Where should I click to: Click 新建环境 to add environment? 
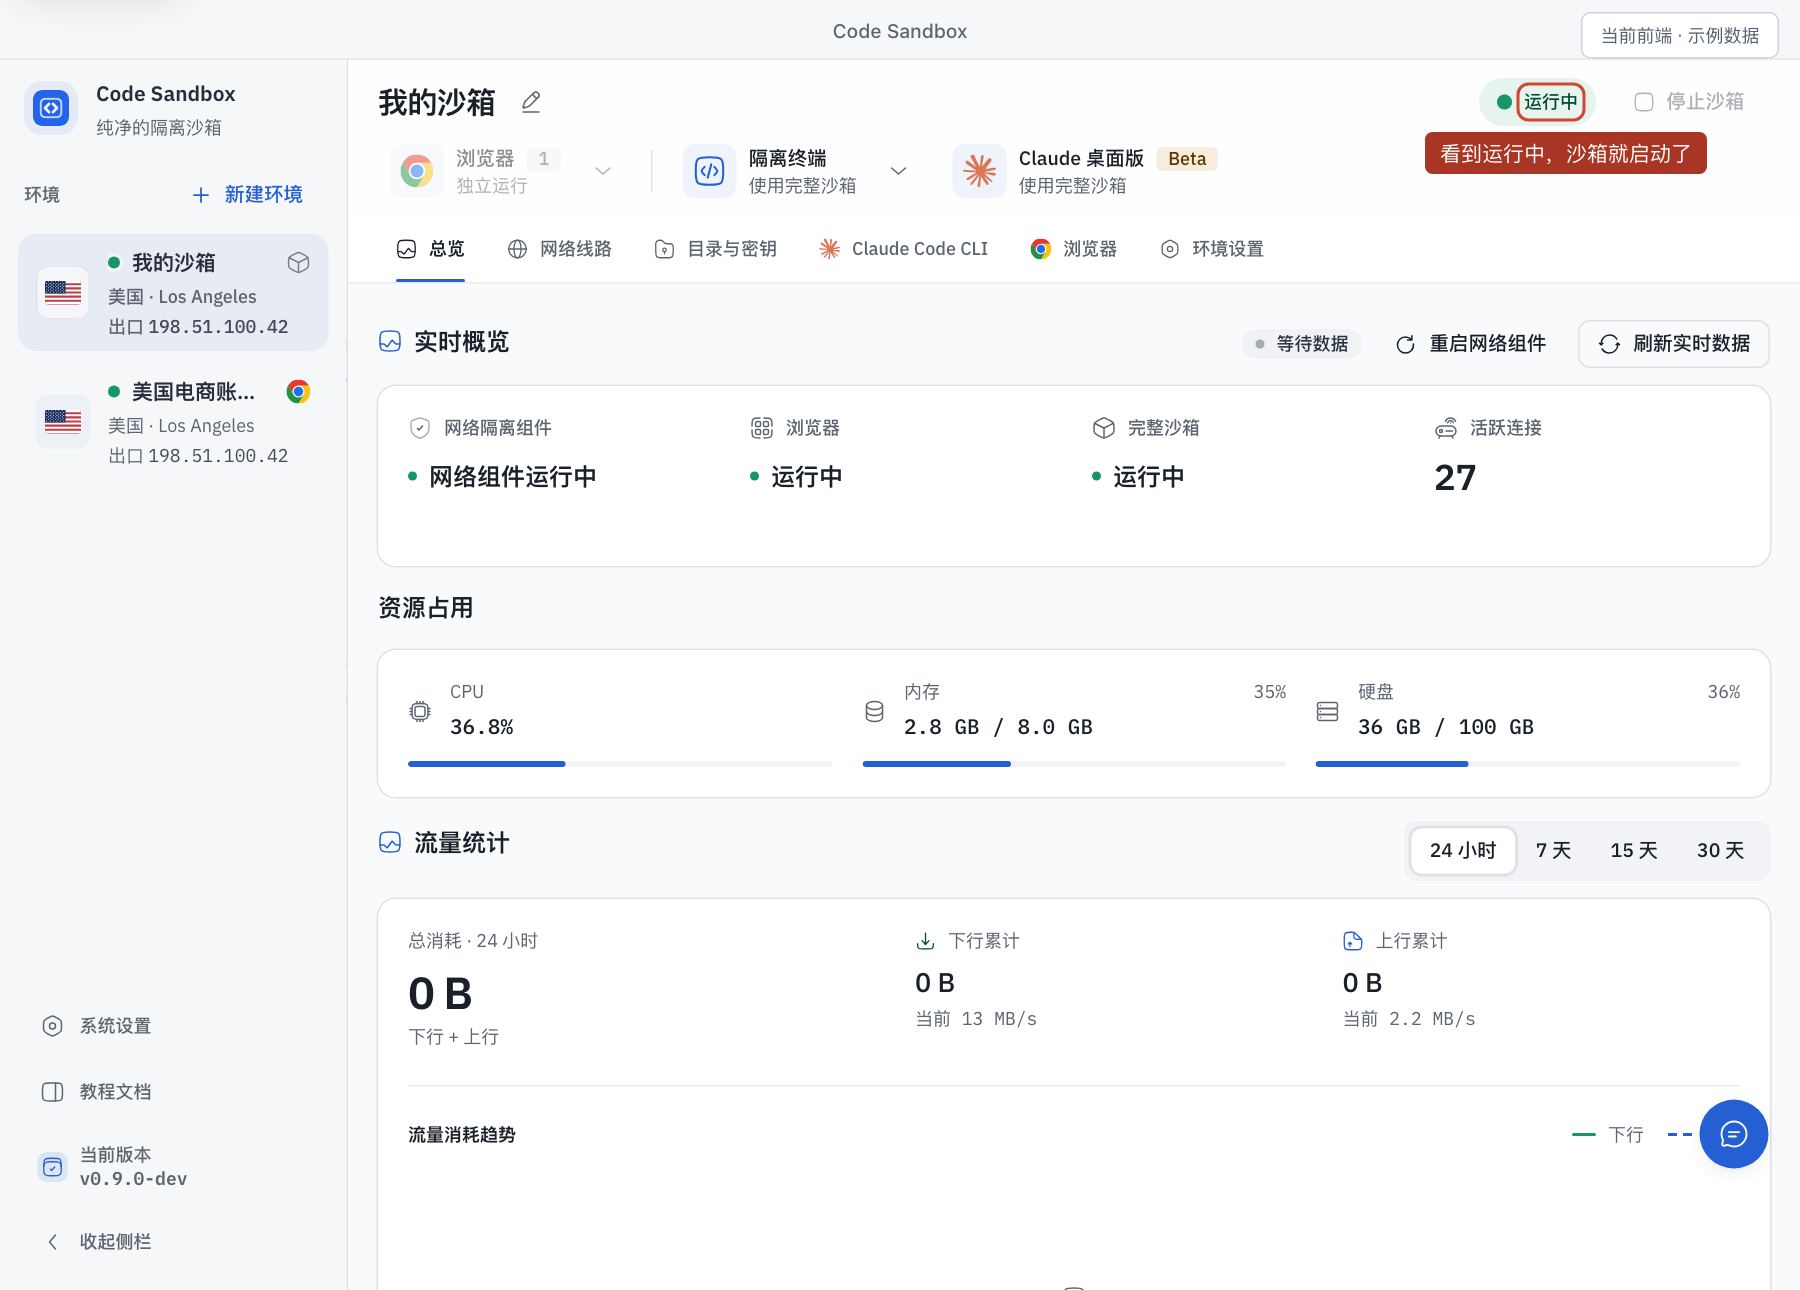tap(247, 194)
